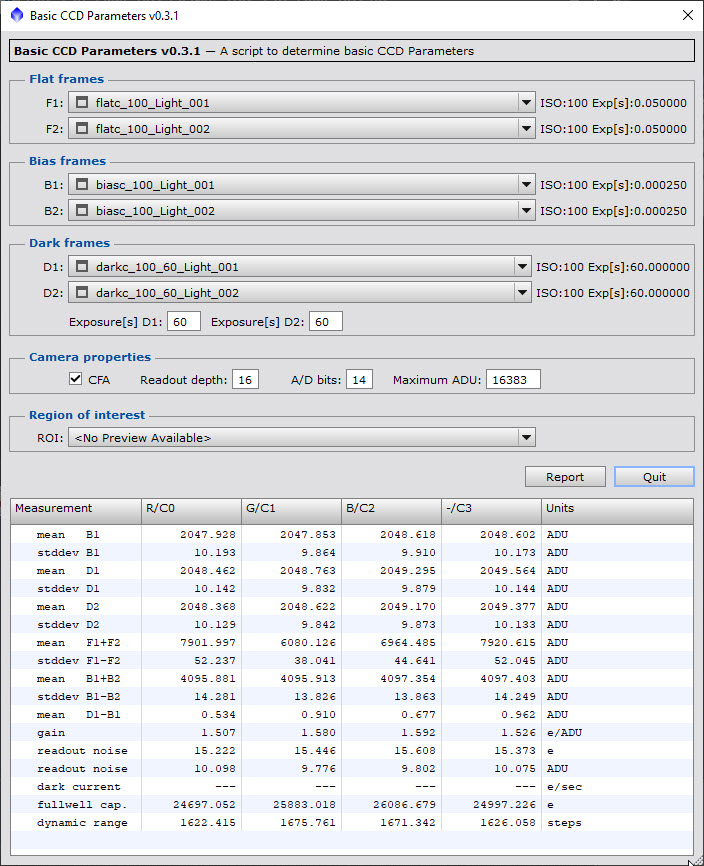Click the Measurement column header
Image resolution: width=704 pixels, height=866 pixels.
(76, 511)
